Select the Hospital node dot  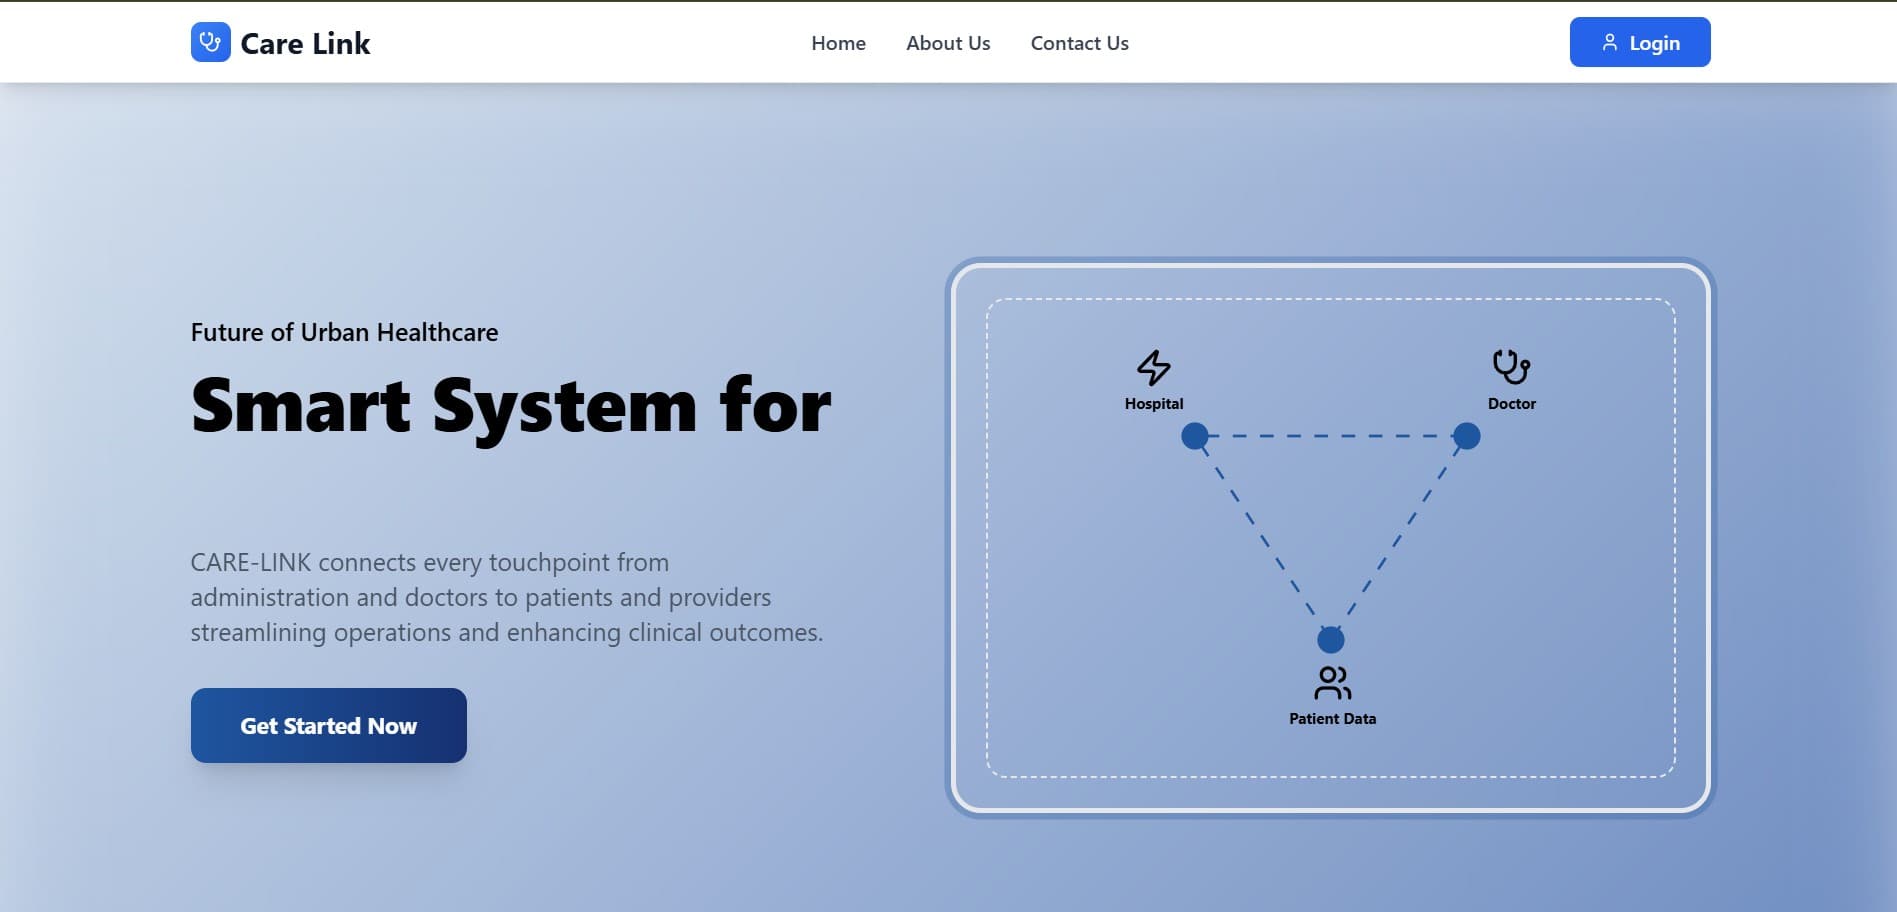pyautogui.click(x=1194, y=436)
